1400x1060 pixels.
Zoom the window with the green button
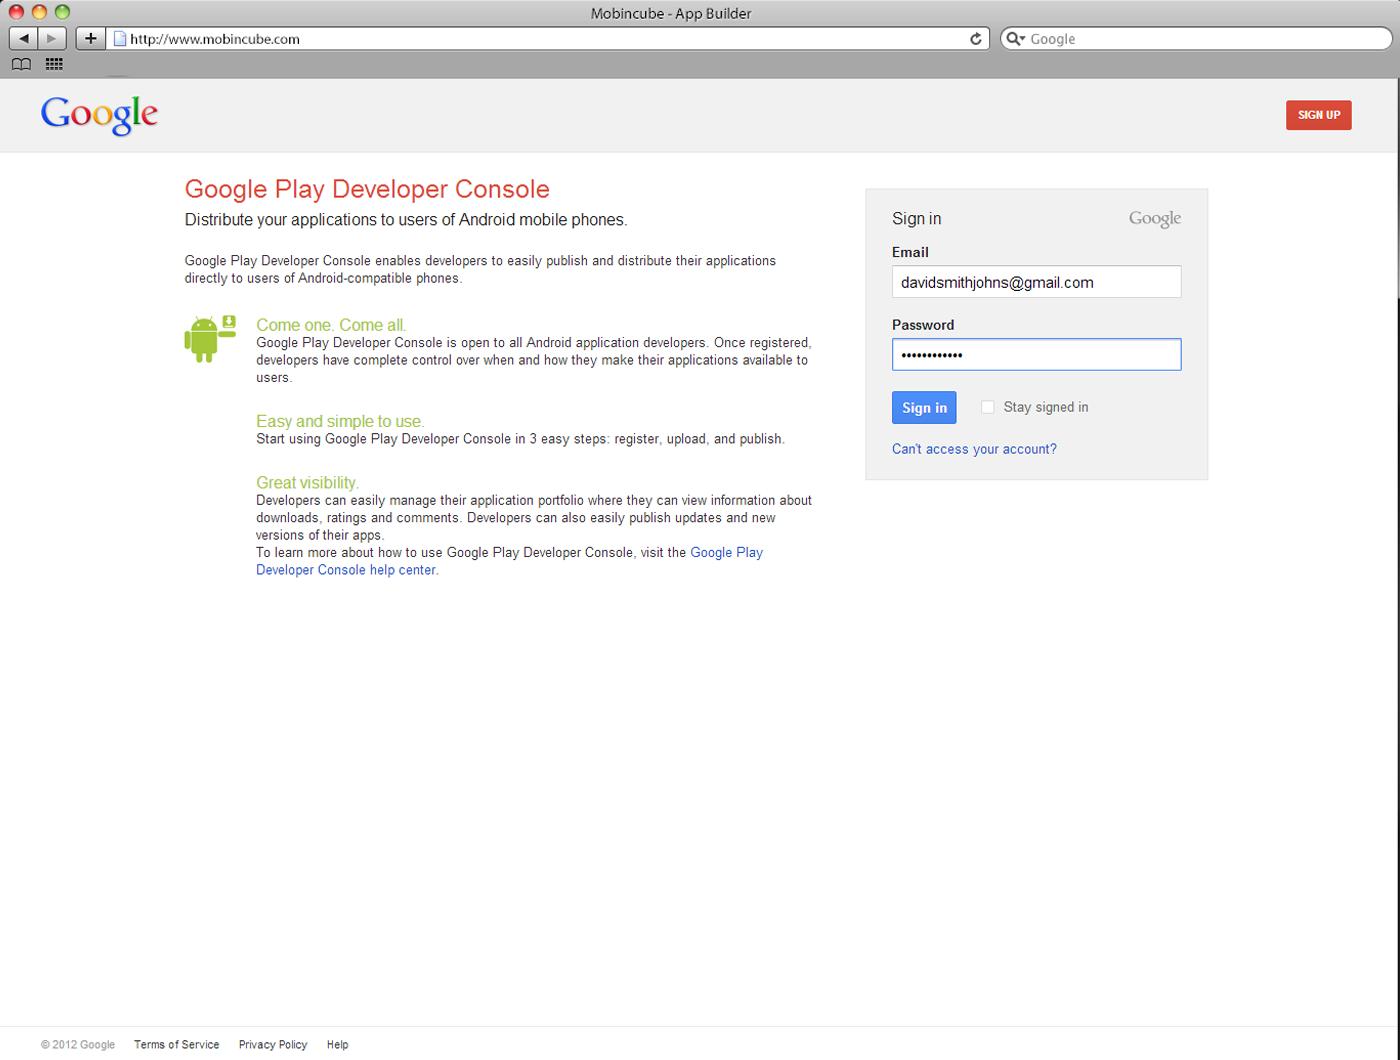click(62, 12)
